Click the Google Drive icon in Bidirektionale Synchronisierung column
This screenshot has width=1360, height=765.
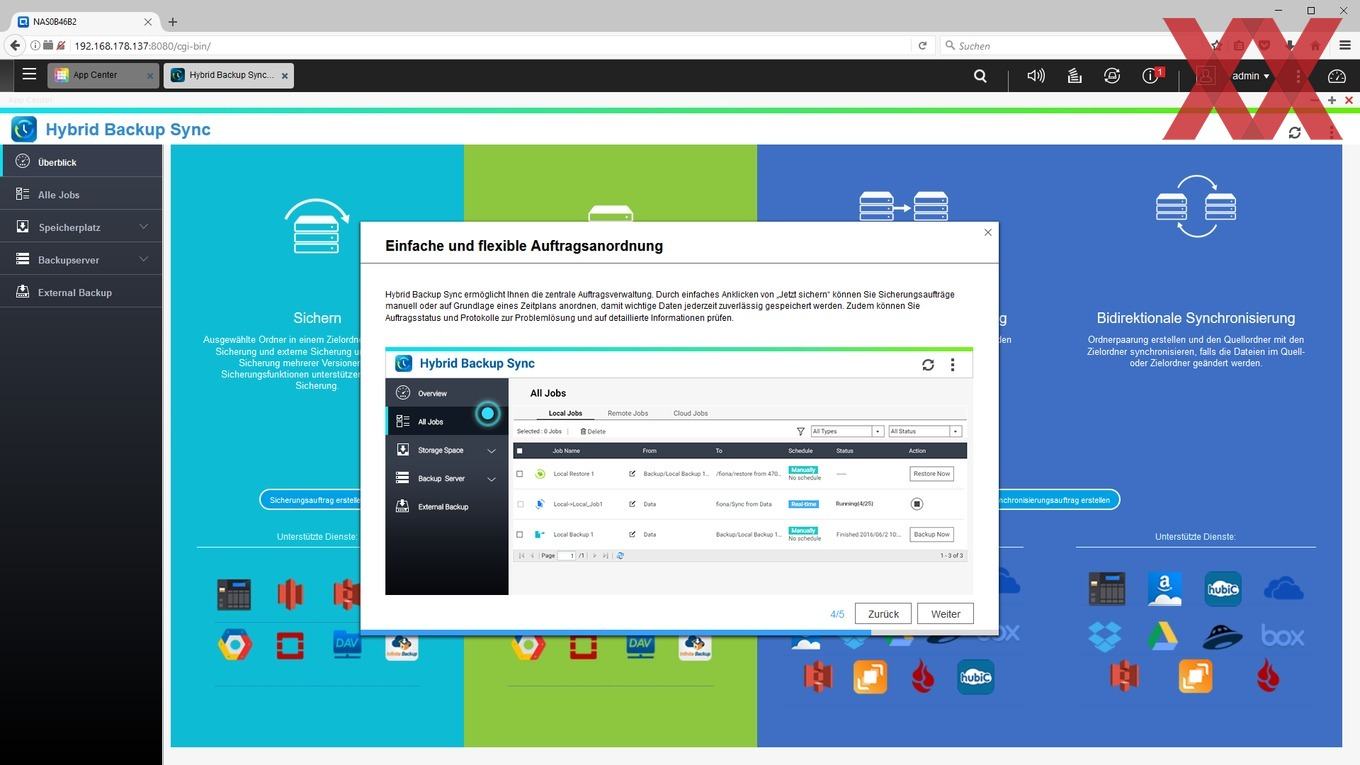pos(1163,636)
